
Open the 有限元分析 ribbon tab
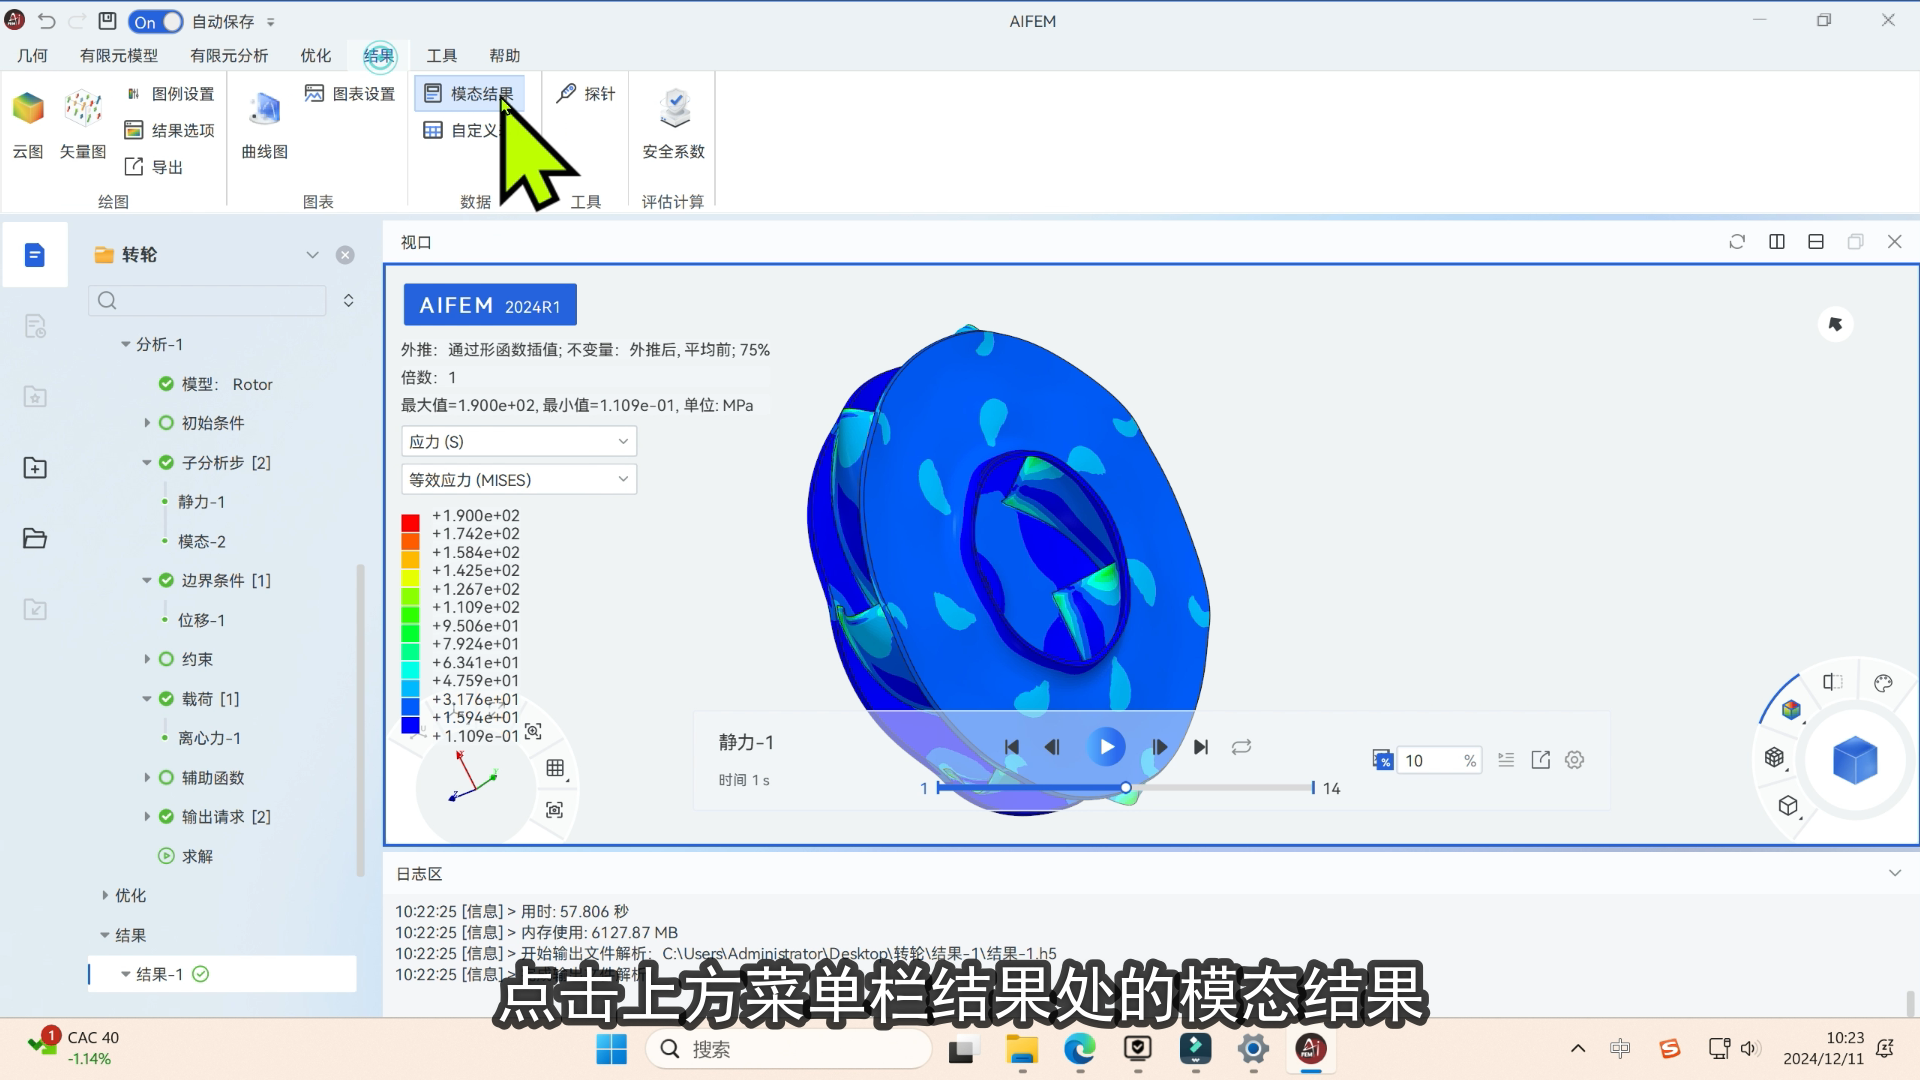(229, 56)
